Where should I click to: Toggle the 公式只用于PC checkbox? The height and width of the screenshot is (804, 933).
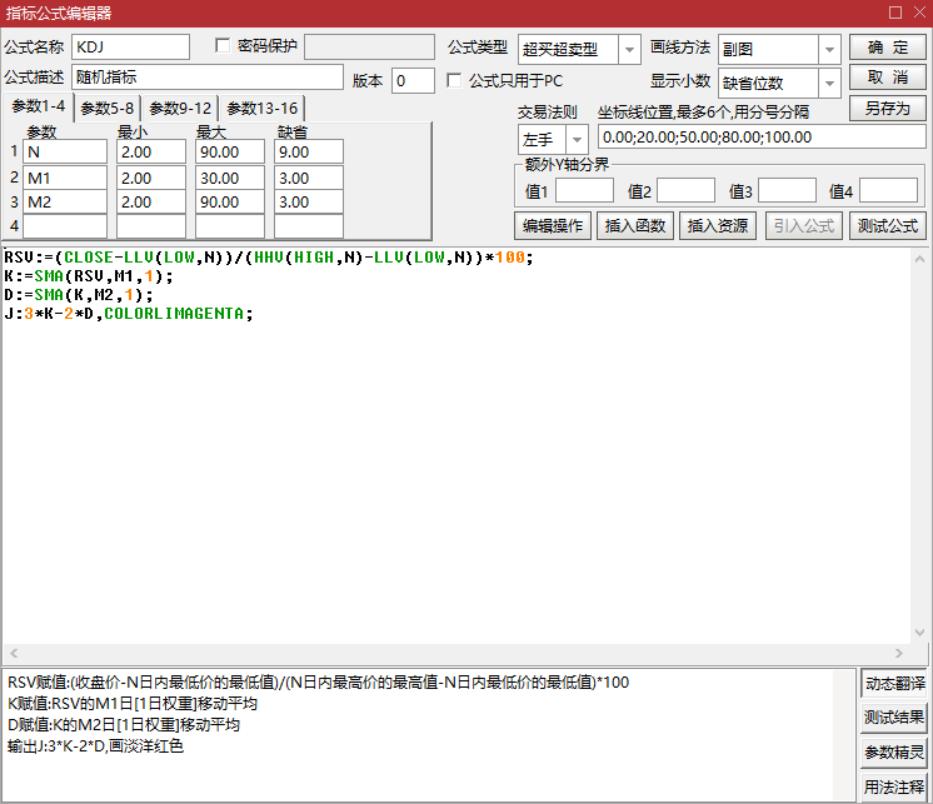point(455,81)
